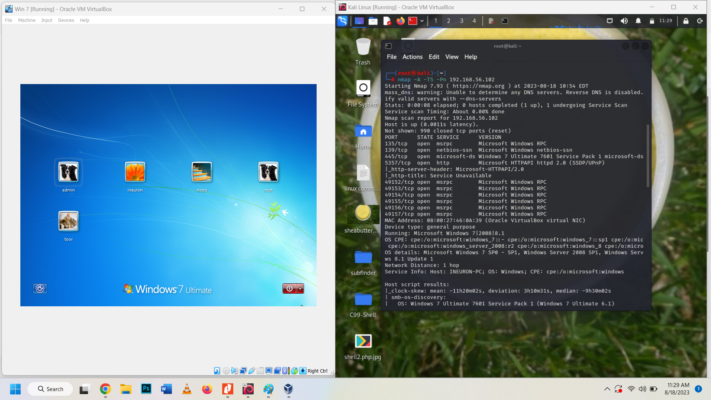711x400 pixels.
Task: Open Help menu in Kali terminal
Action: (x=470, y=57)
